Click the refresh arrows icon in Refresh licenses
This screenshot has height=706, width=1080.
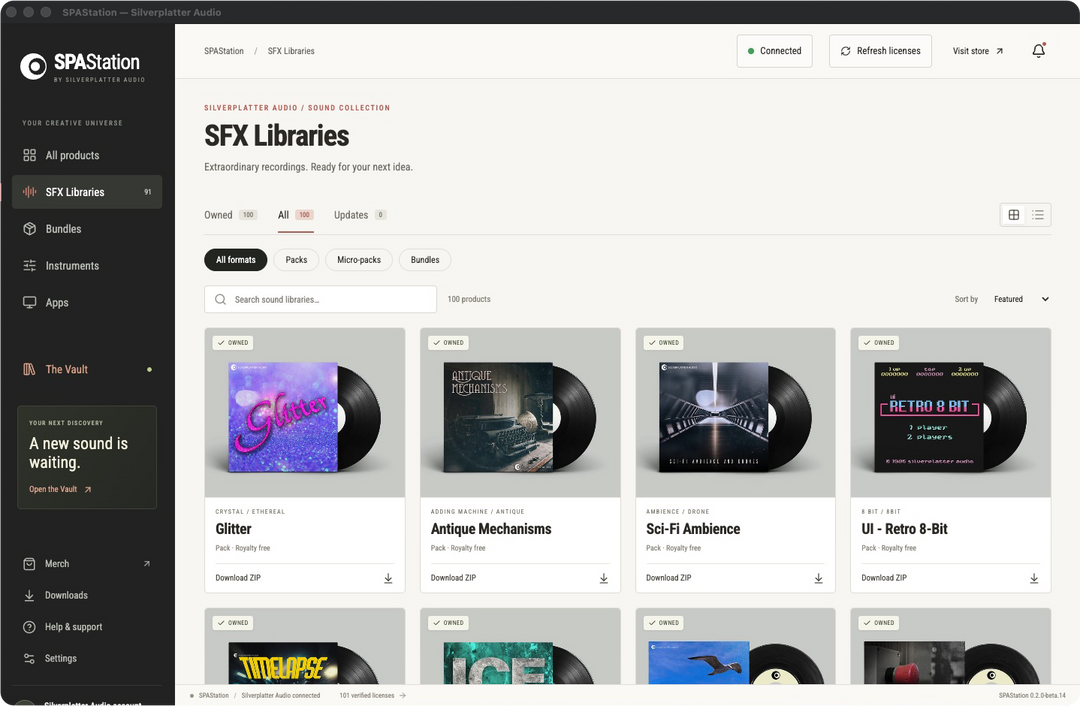[845, 51]
